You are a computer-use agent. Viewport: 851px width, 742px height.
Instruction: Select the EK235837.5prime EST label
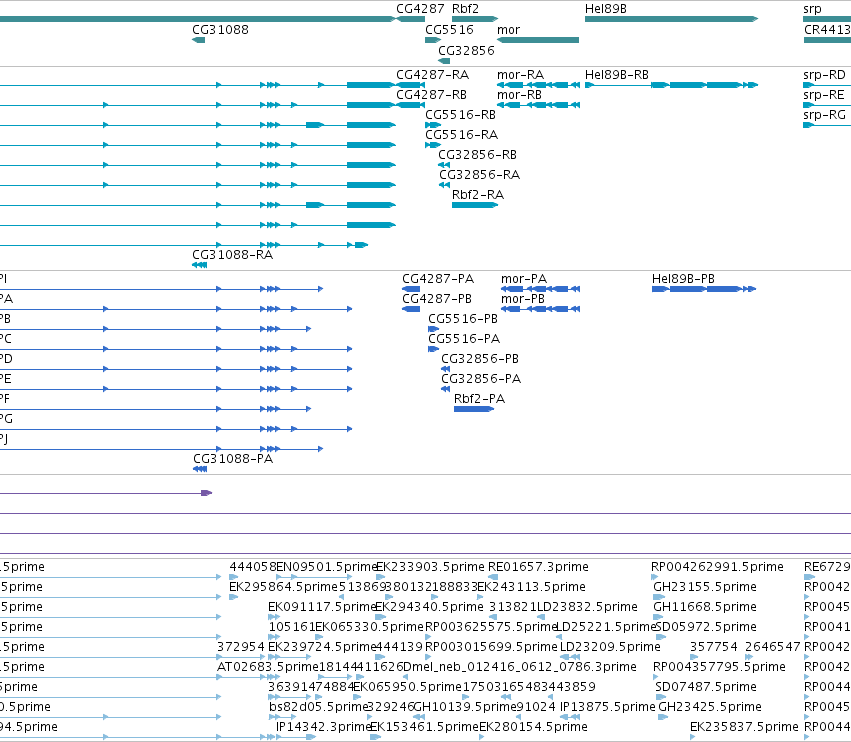pyautogui.click(x=744, y=726)
